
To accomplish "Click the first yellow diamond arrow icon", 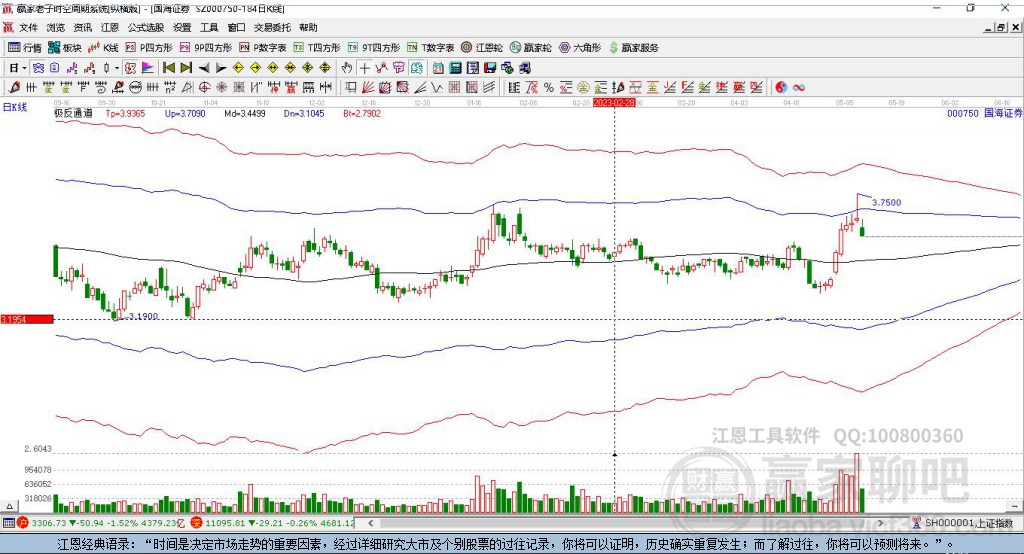I will coord(238,68).
